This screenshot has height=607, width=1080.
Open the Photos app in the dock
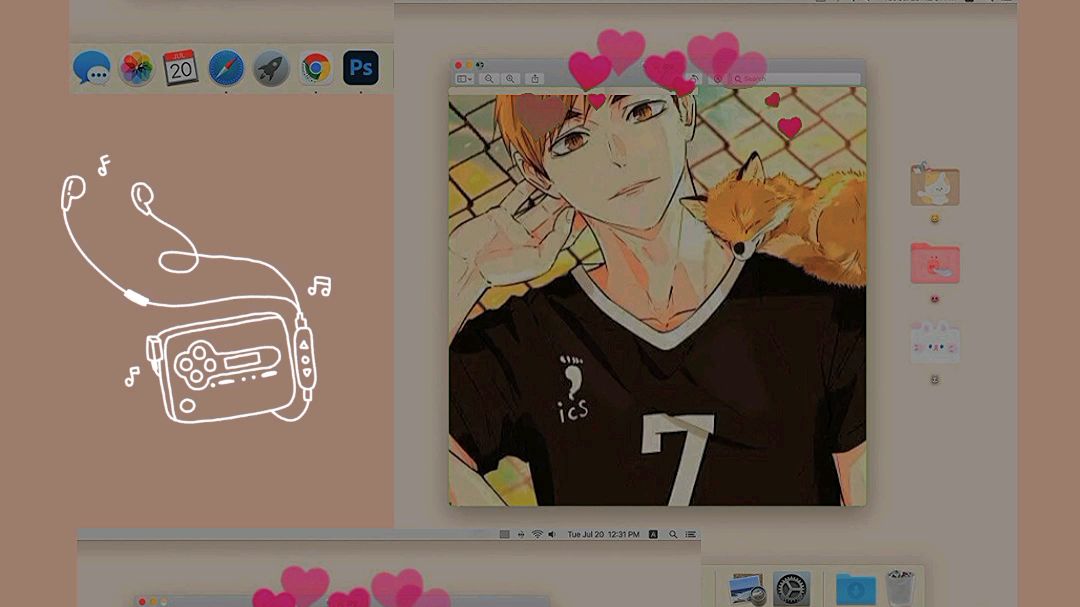(136, 68)
